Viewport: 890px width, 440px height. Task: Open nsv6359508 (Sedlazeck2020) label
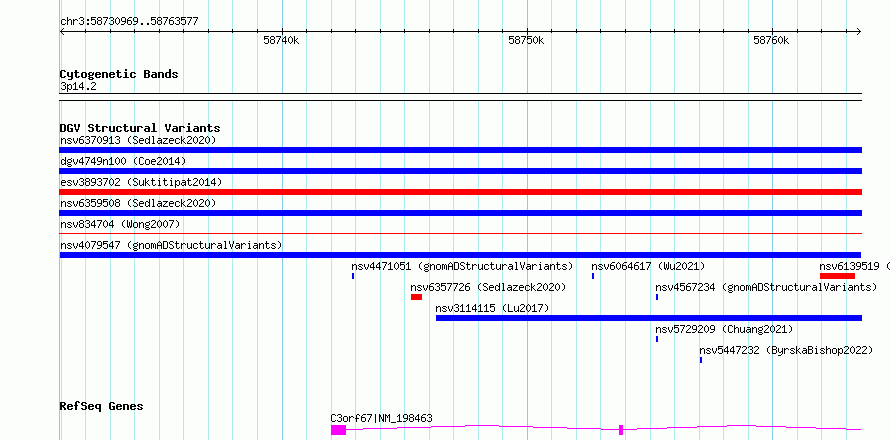[x=138, y=203]
